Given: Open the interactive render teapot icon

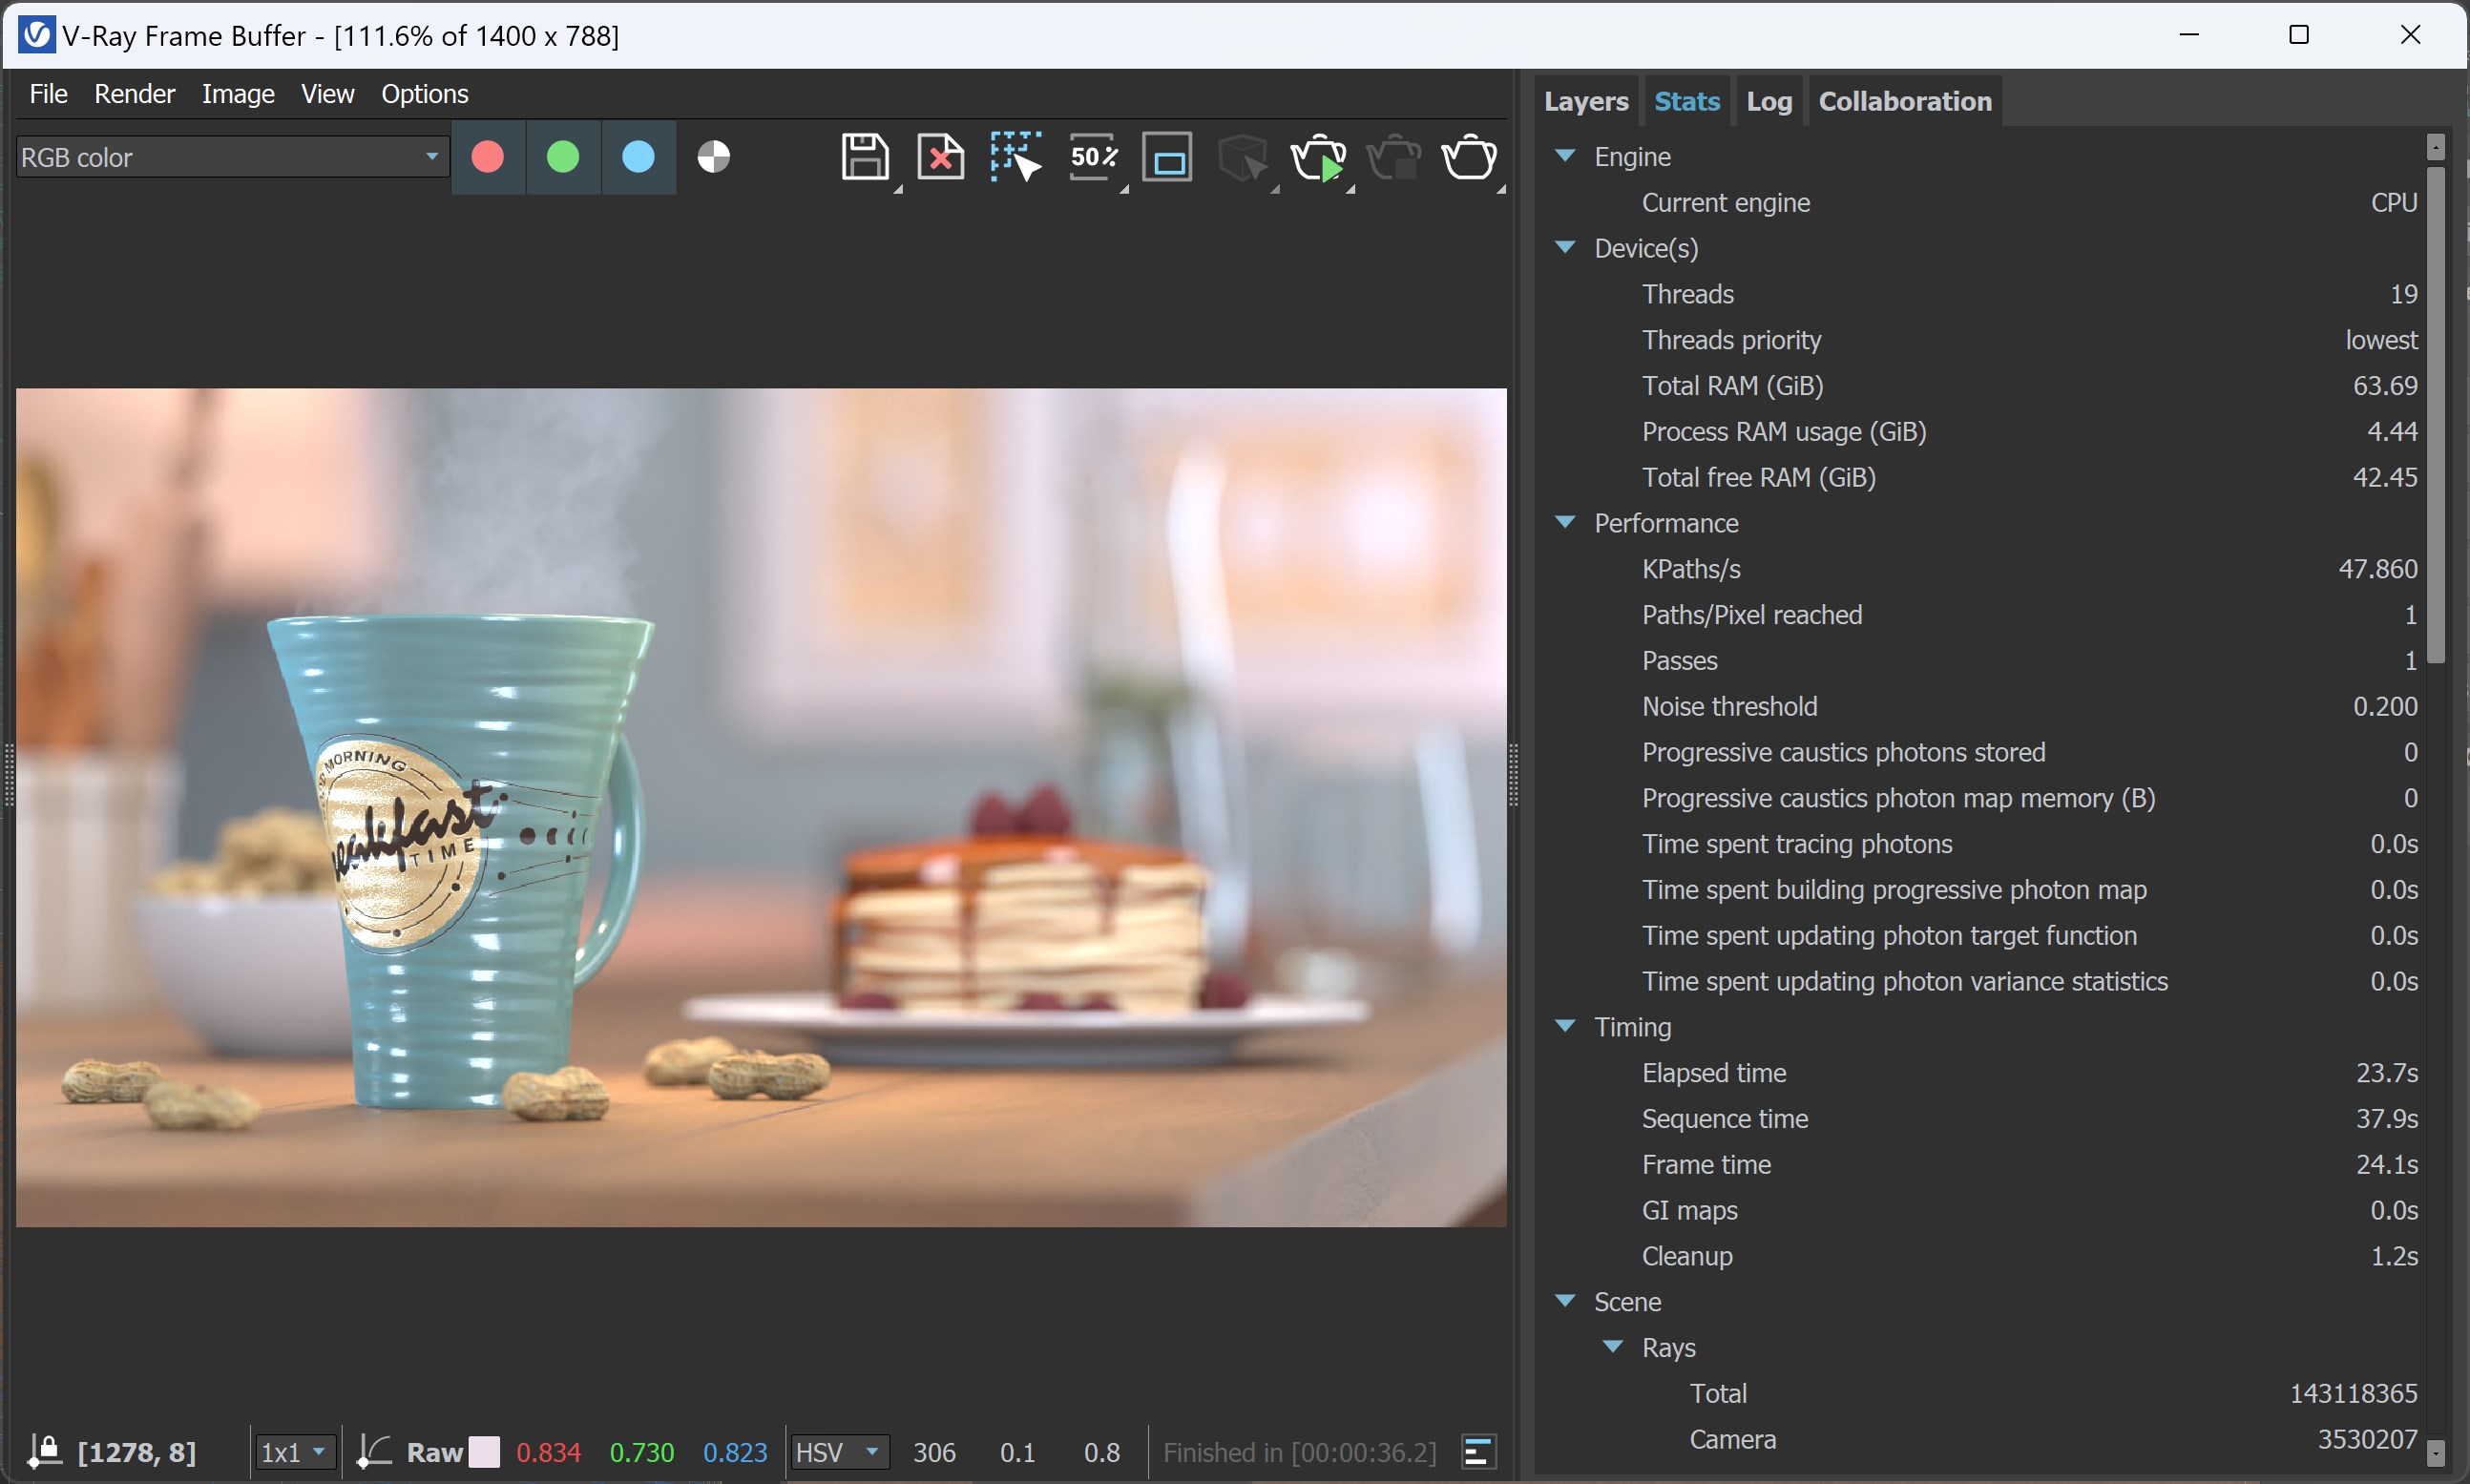Looking at the screenshot, I should [1469, 158].
